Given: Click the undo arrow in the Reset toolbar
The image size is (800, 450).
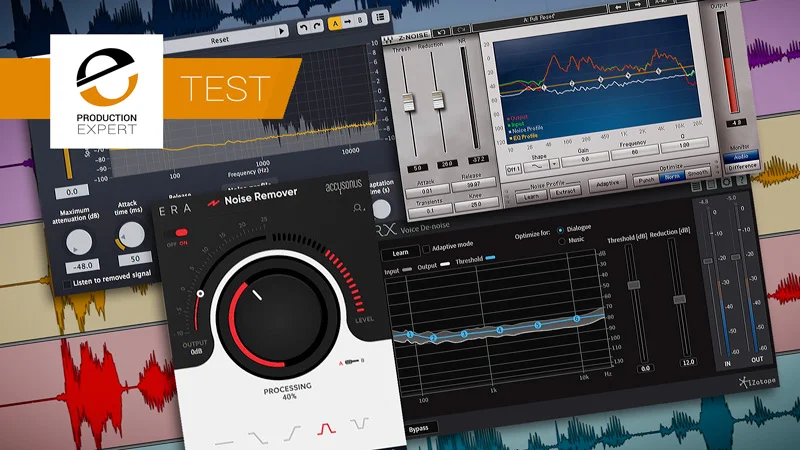Looking at the screenshot, I should pyautogui.click(x=304, y=28).
